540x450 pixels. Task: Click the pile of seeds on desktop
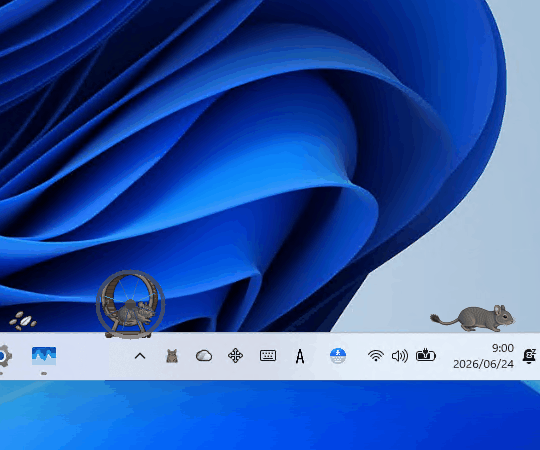pyautogui.click(x=23, y=321)
